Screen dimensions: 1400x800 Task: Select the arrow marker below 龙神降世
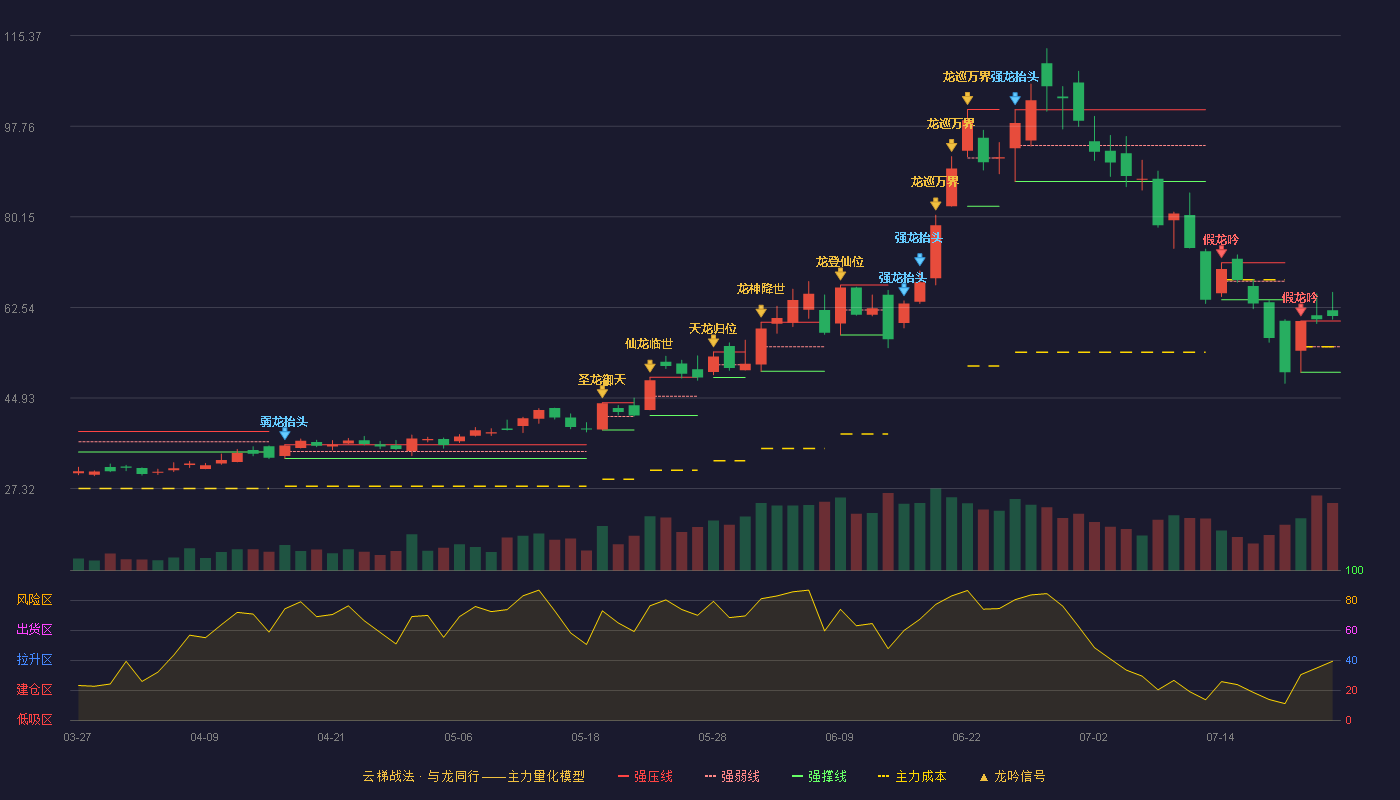761,311
